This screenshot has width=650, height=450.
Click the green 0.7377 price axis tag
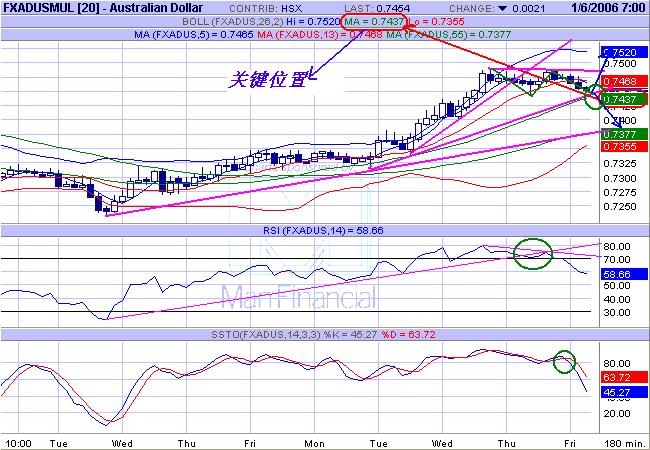coord(624,134)
